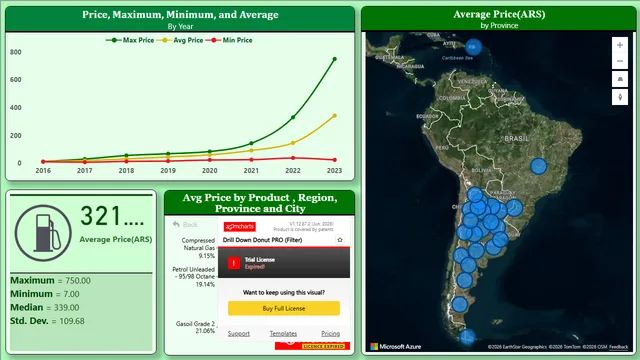Screen dimensions: 640x360
Task: Open the Templates link
Action: (x=283, y=333)
